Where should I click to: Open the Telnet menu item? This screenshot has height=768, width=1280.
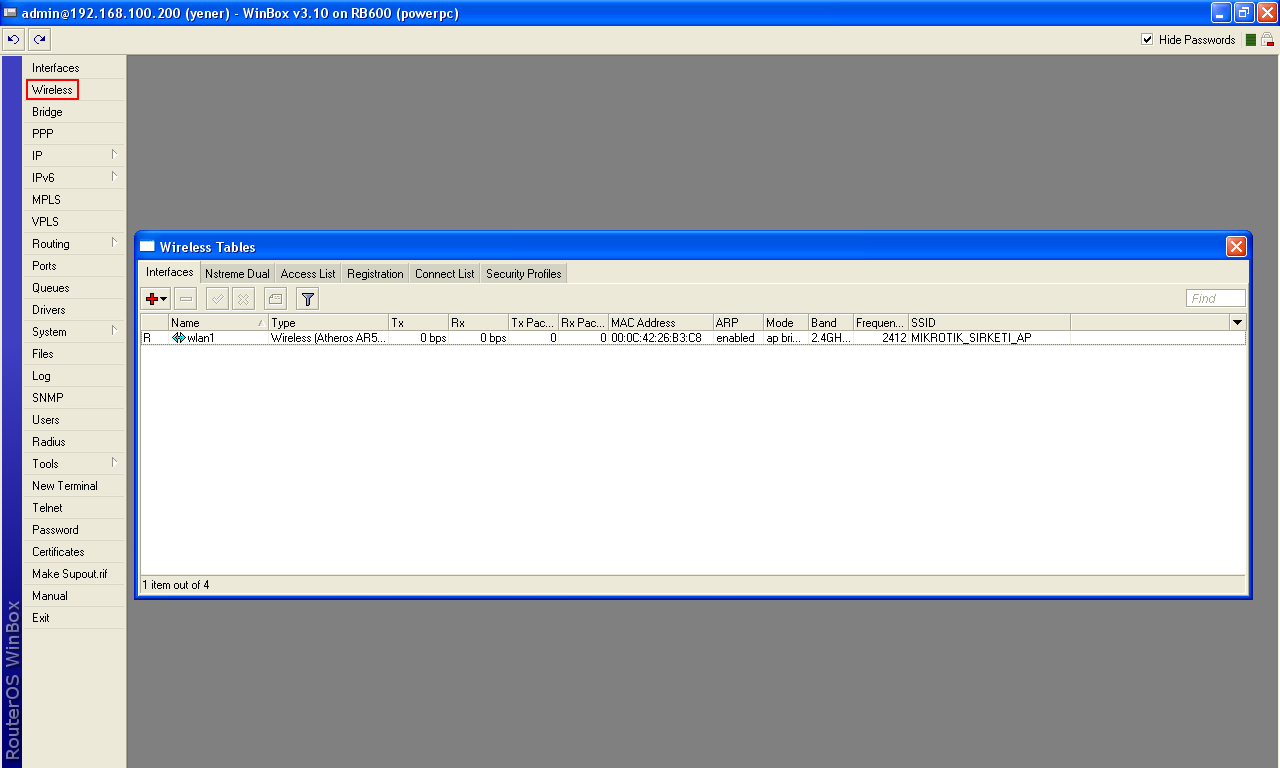(75, 508)
